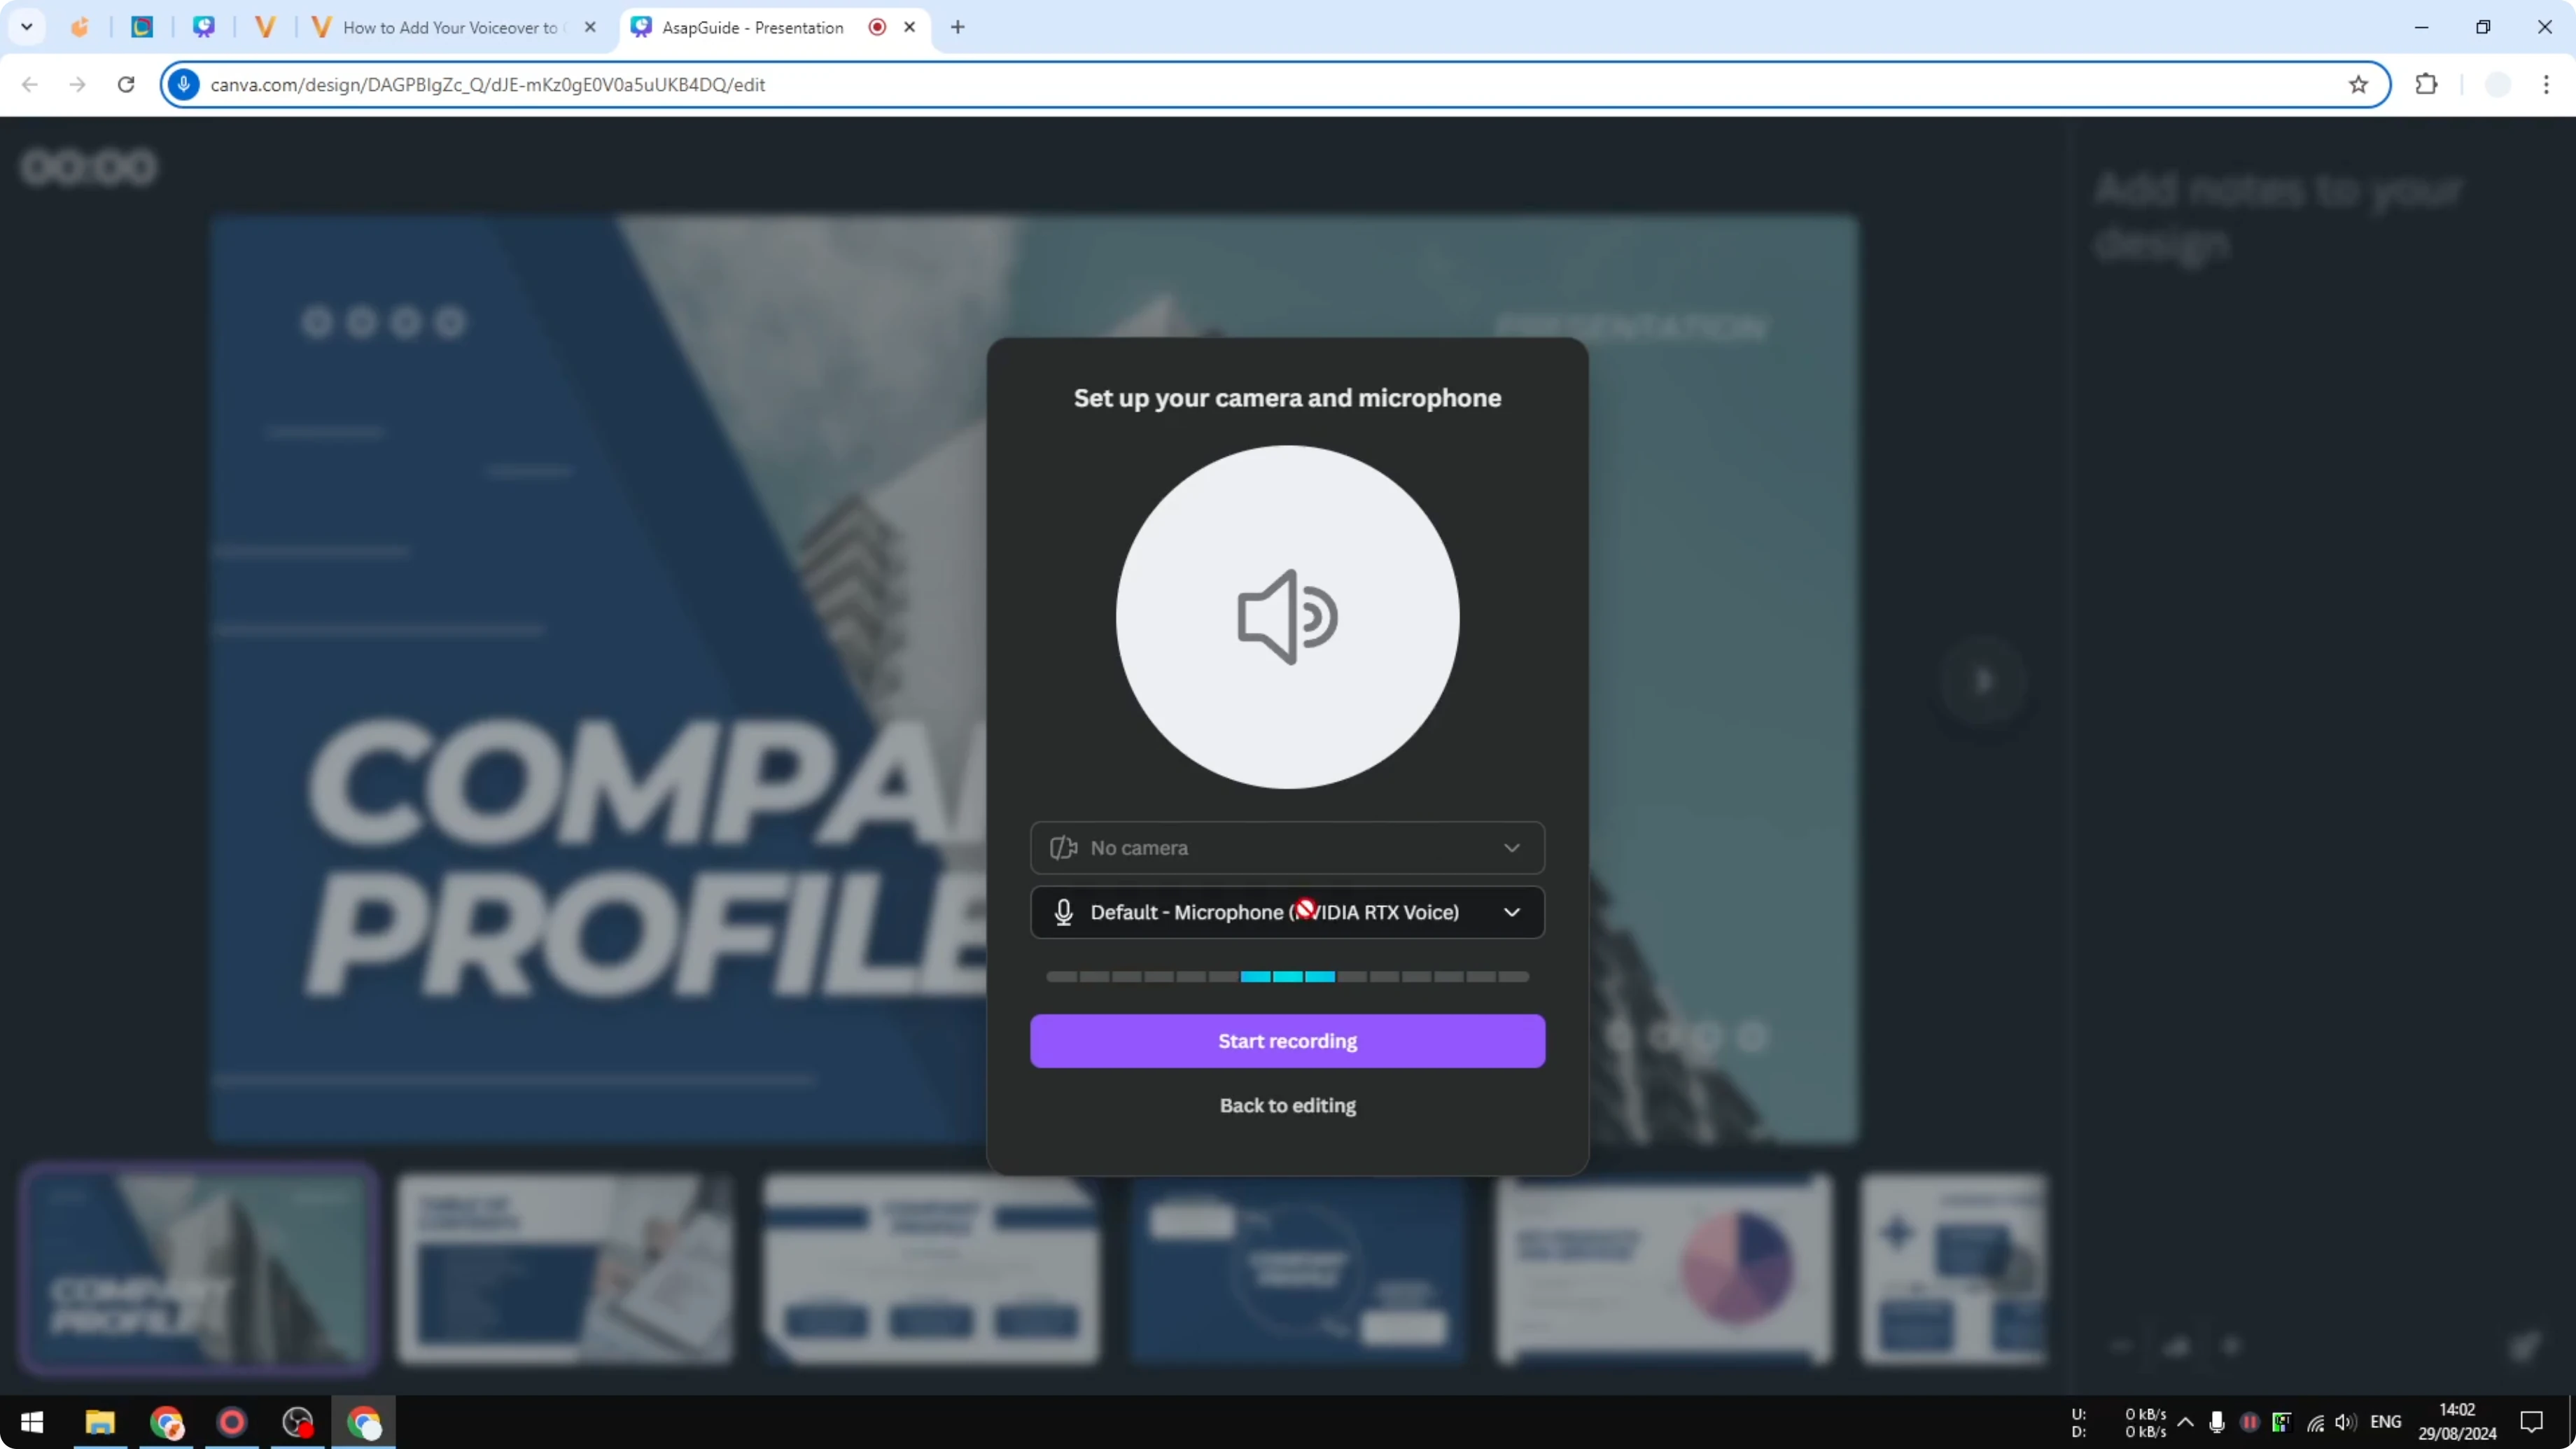Click the Start recording button
Image resolution: width=2576 pixels, height=1449 pixels.
coord(1287,1041)
